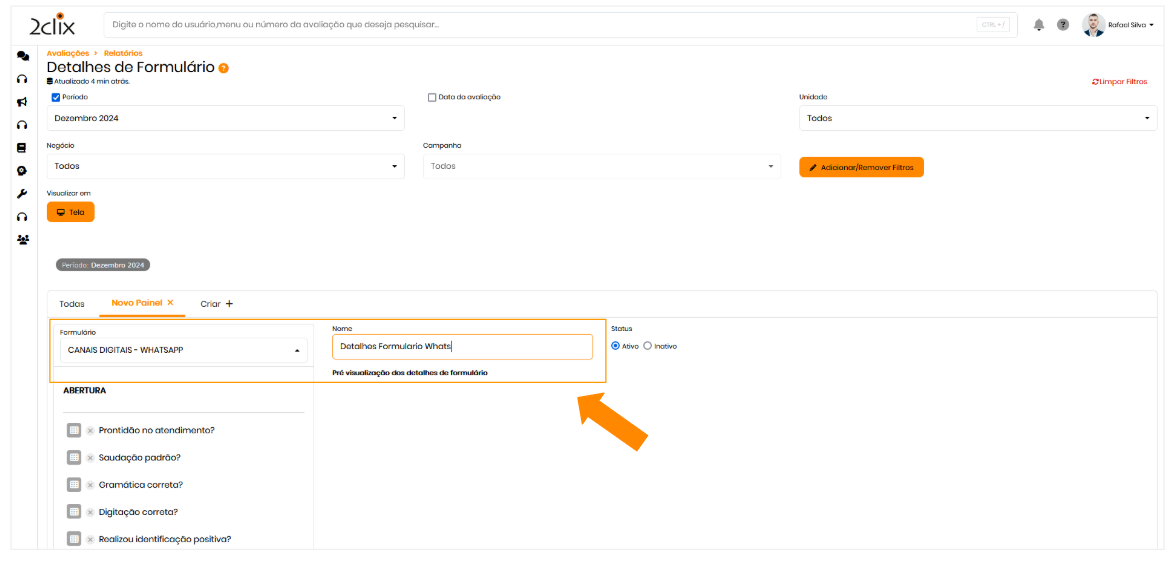This screenshot has width=1171, height=562.
Task: Open the book icon in sidebar
Action: pos(22,148)
